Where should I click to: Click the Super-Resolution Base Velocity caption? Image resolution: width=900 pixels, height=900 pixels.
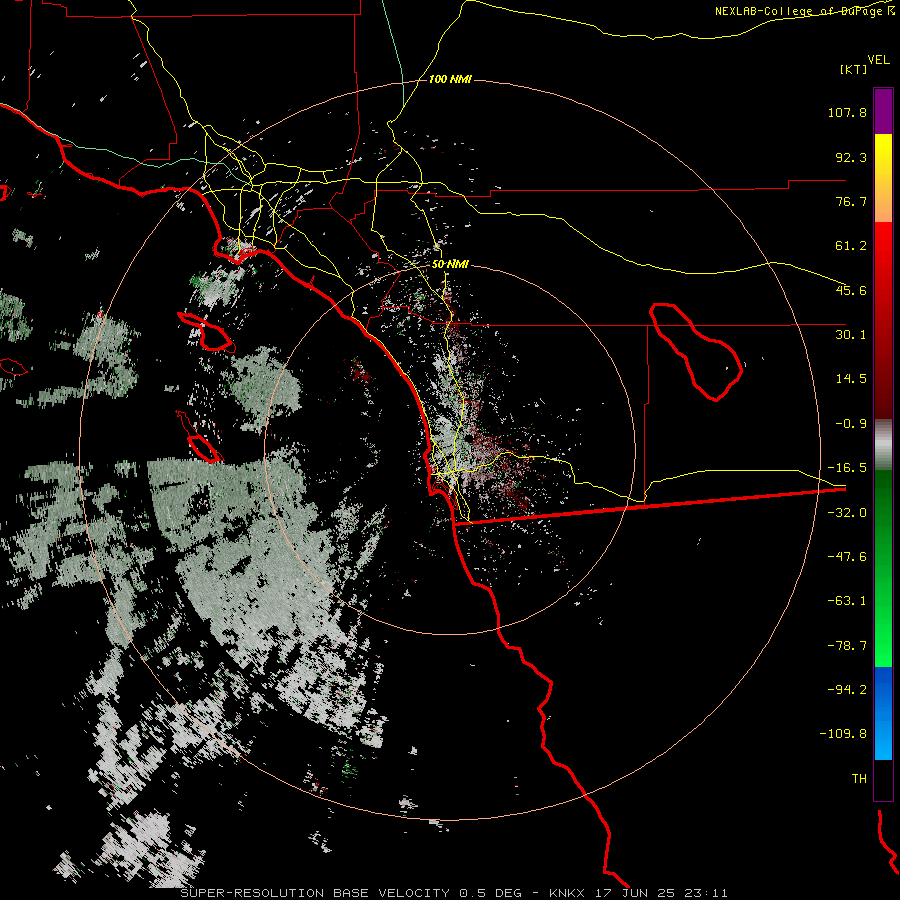[x=454, y=893]
